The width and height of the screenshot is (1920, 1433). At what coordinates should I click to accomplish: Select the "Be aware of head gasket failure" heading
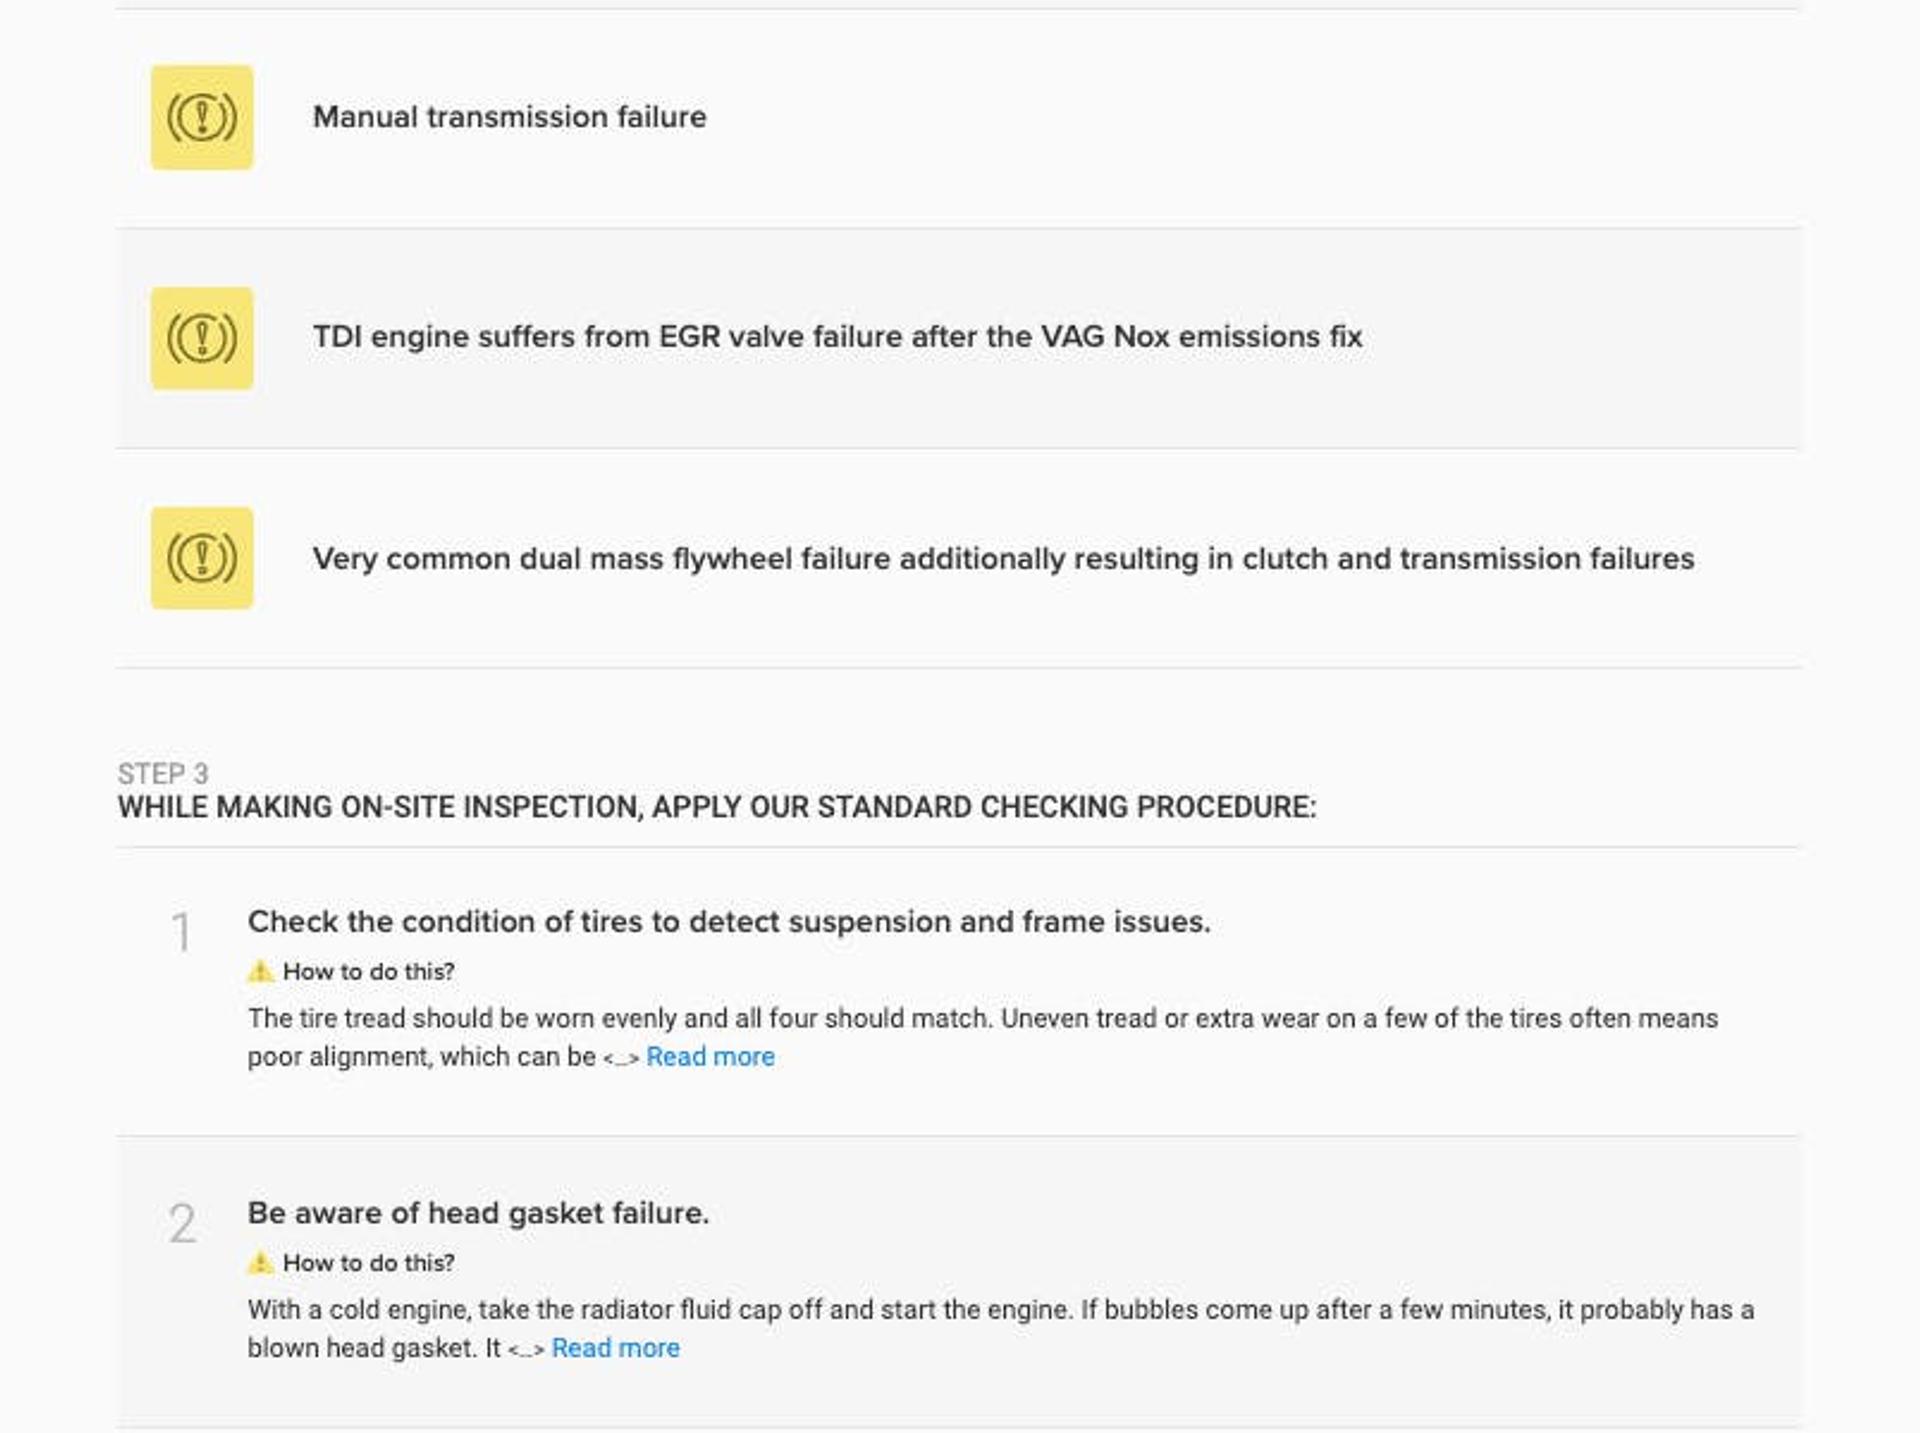[478, 1213]
